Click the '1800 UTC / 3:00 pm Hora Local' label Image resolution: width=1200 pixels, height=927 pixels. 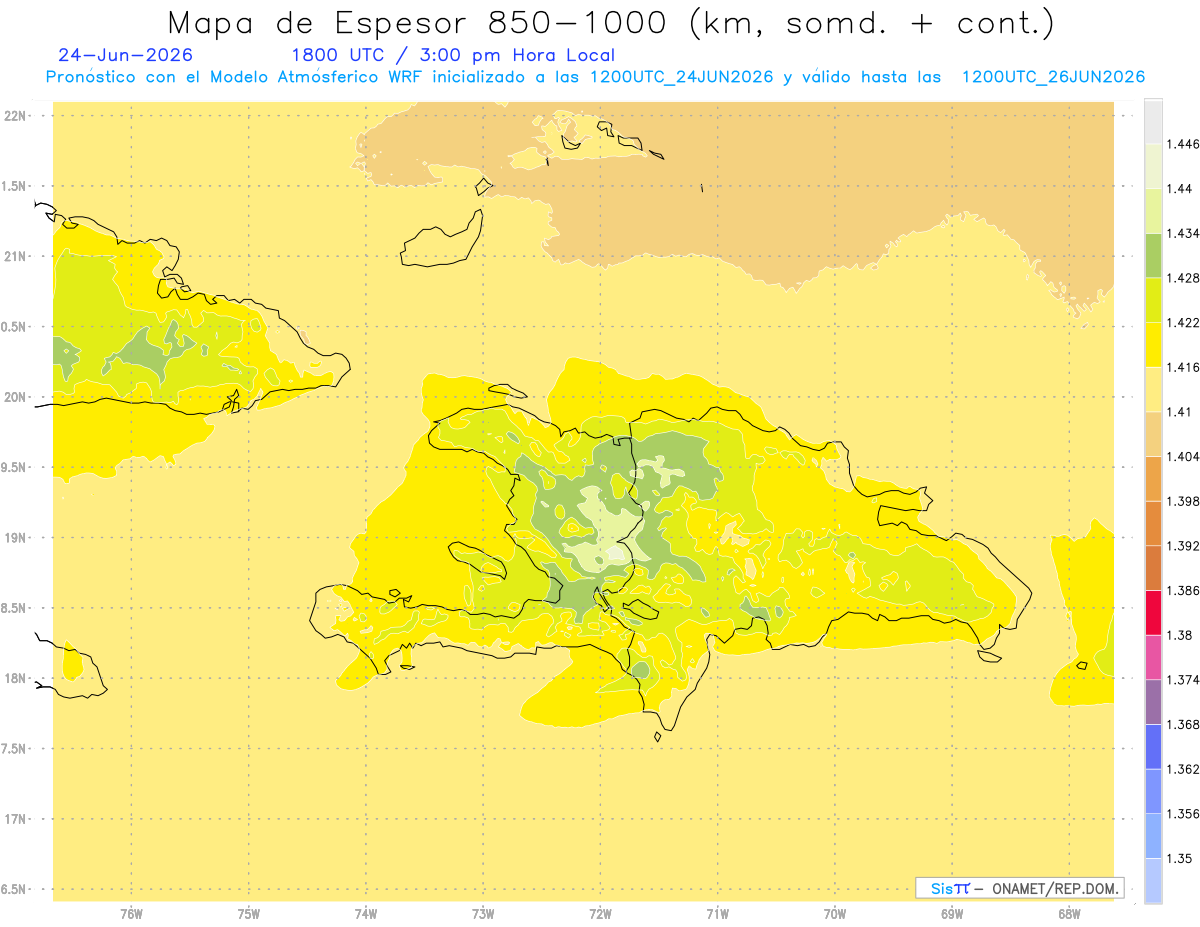[x=453, y=56]
